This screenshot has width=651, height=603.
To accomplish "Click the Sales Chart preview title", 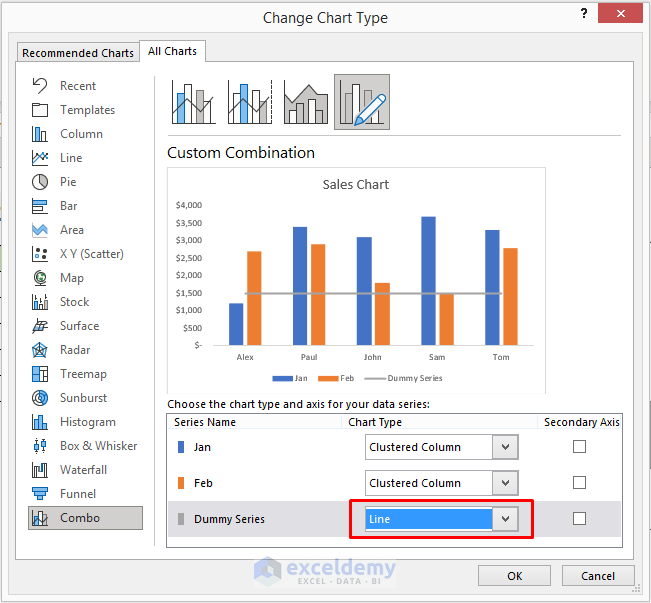I will pyautogui.click(x=356, y=184).
